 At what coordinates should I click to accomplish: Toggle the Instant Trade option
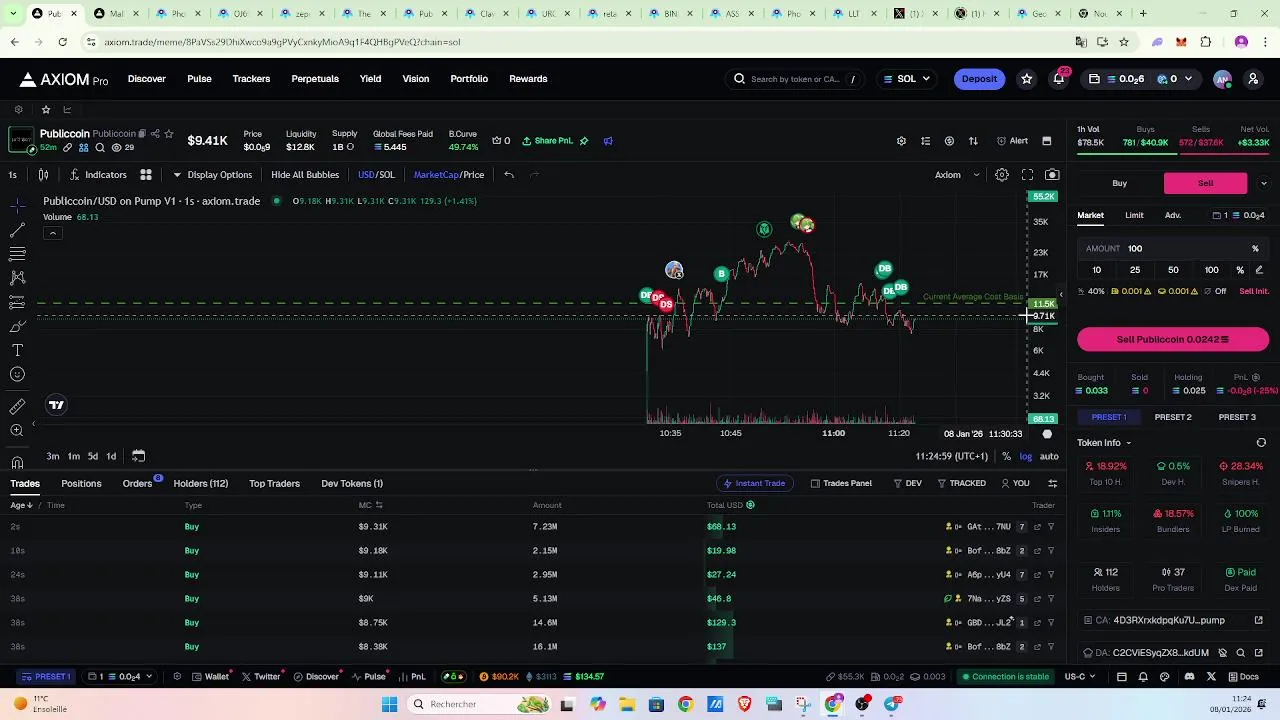[x=754, y=483]
